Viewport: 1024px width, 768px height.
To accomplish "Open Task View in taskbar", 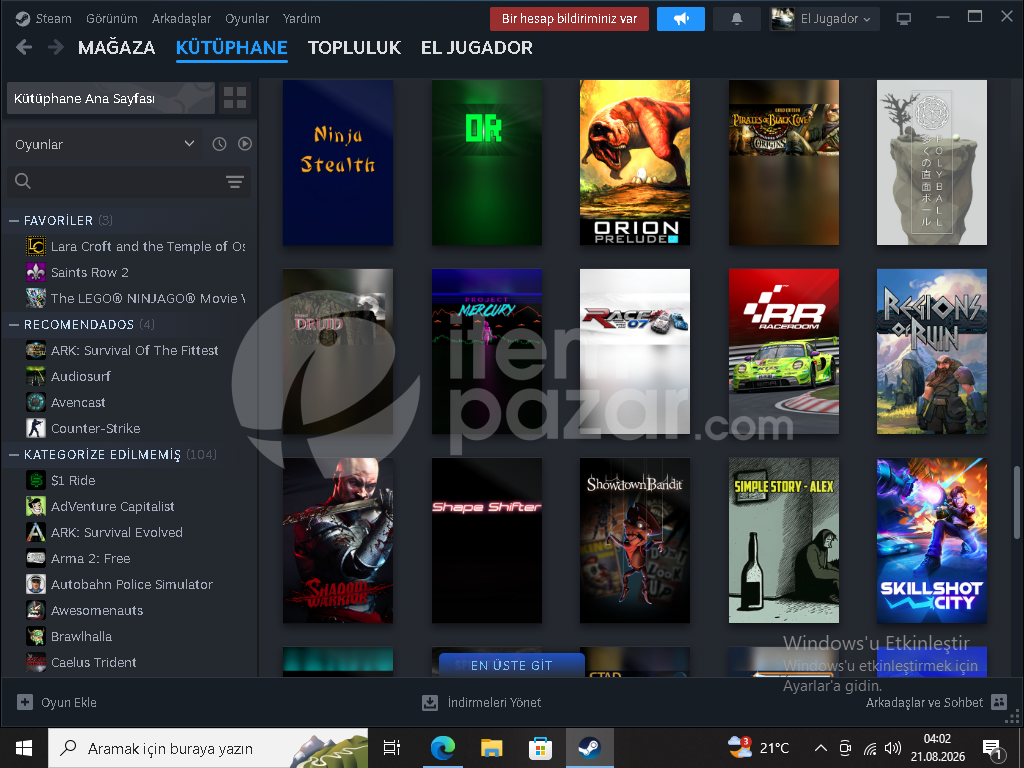I will (x=392, y=748).
